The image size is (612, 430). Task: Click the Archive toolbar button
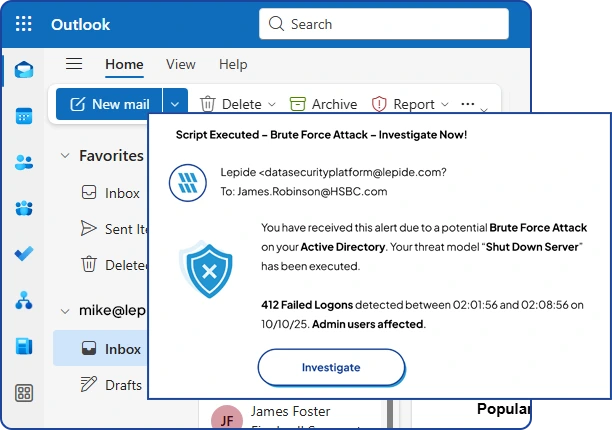pos(323,104)
